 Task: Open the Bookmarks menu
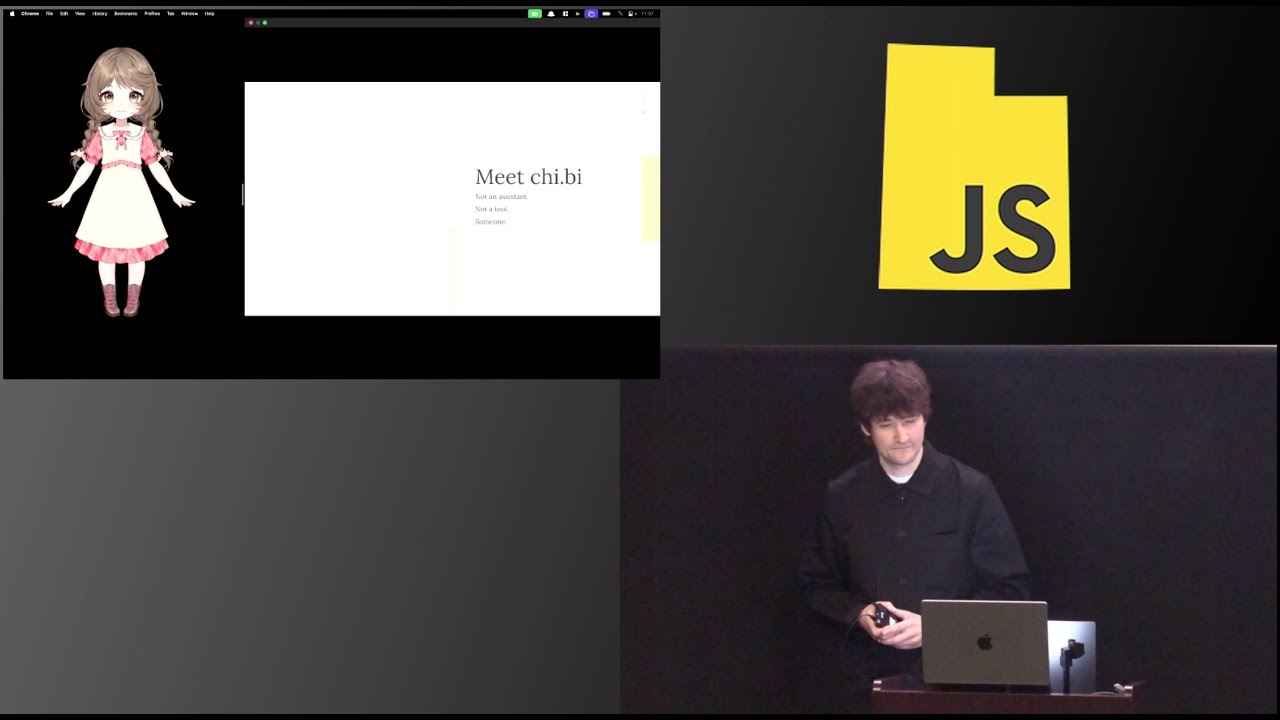pos(126,14)
